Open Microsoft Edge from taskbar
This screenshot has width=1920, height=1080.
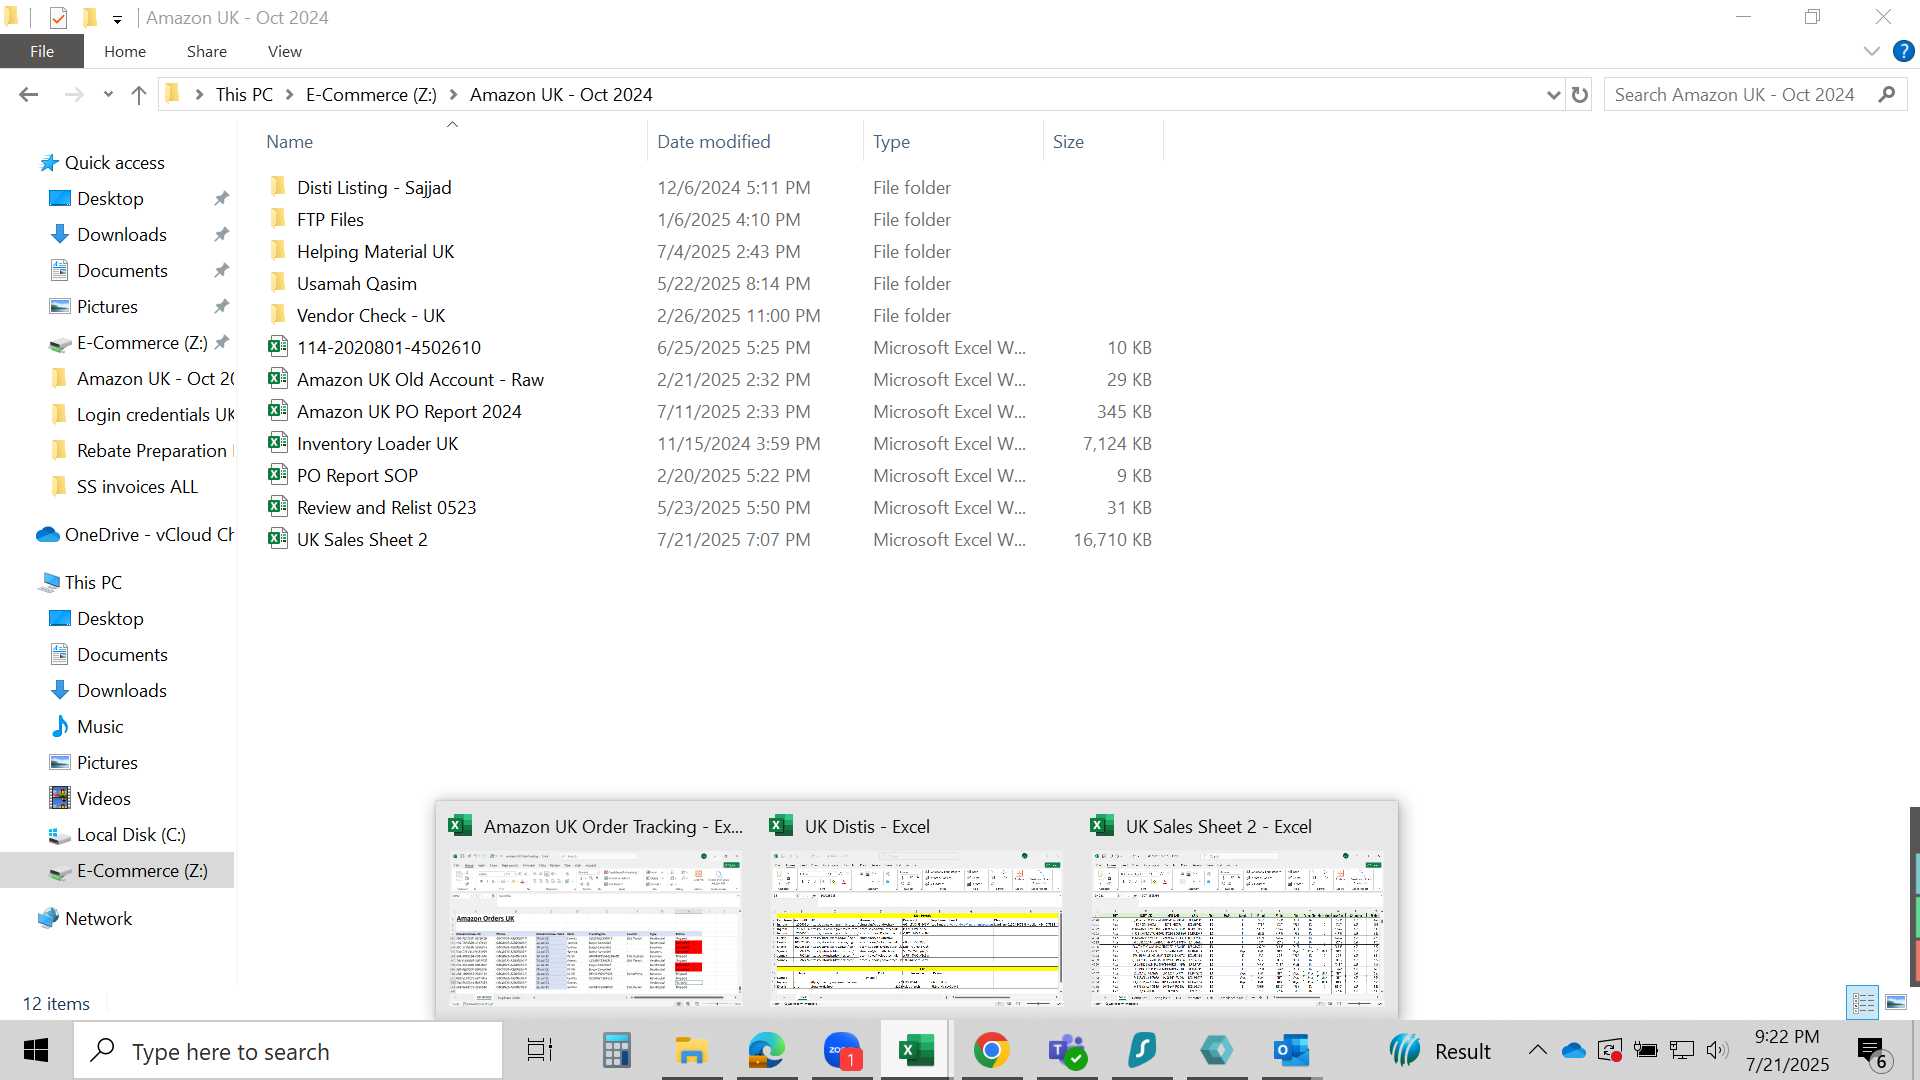[767, 1051]
